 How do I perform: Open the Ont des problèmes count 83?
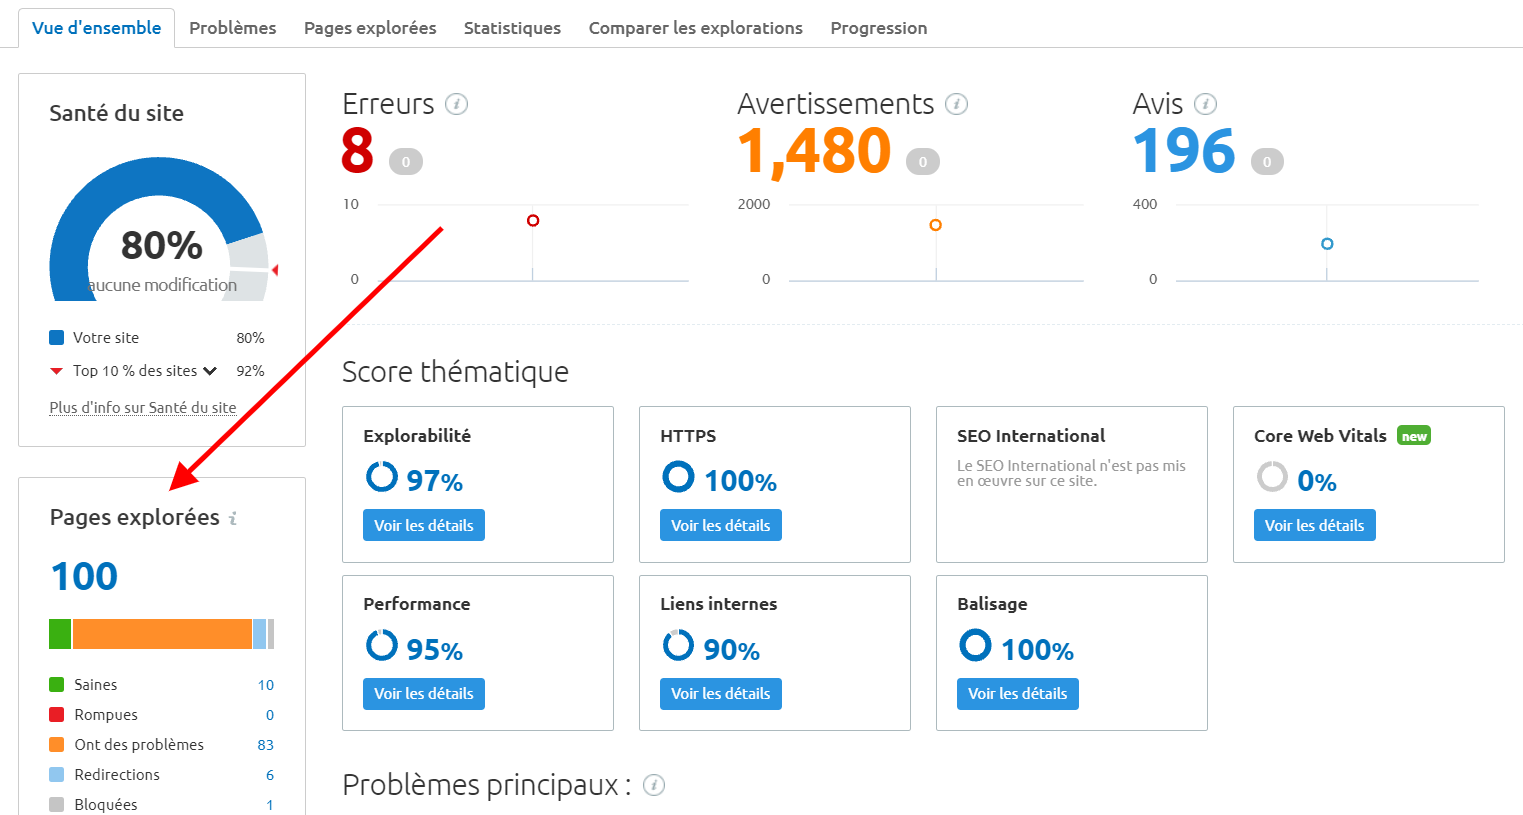pos(265,745)
